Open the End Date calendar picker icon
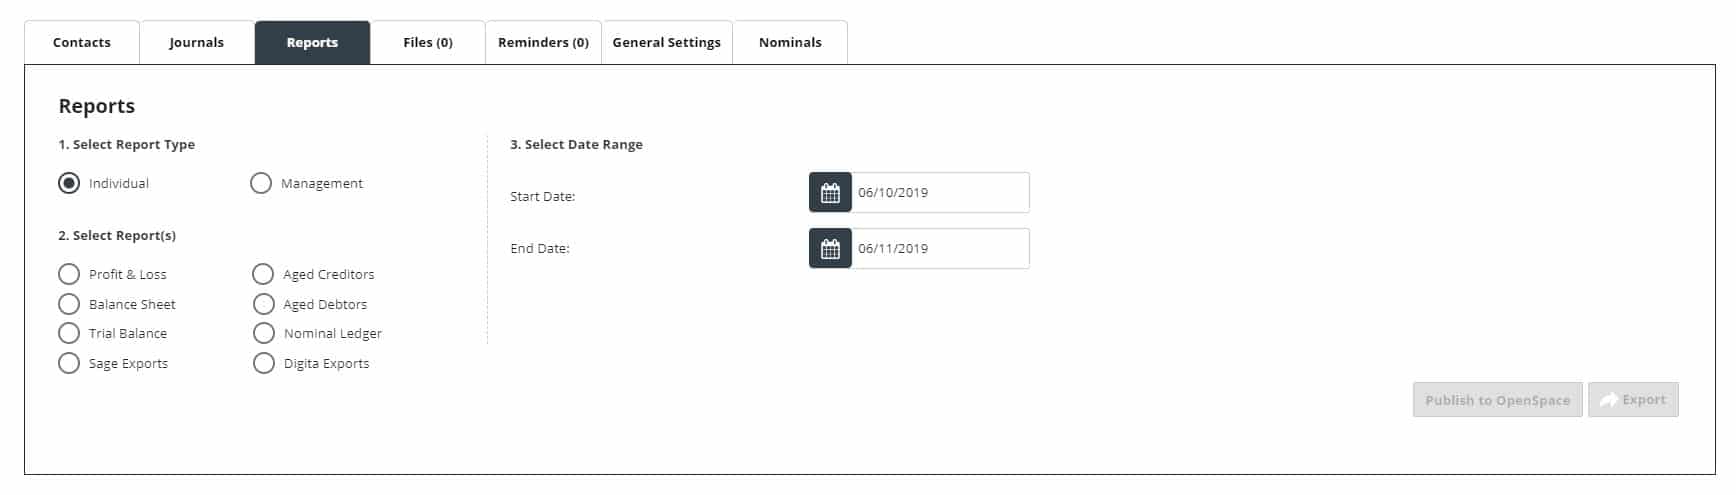This screenshot has height=495, width=1736. point(830,249)
